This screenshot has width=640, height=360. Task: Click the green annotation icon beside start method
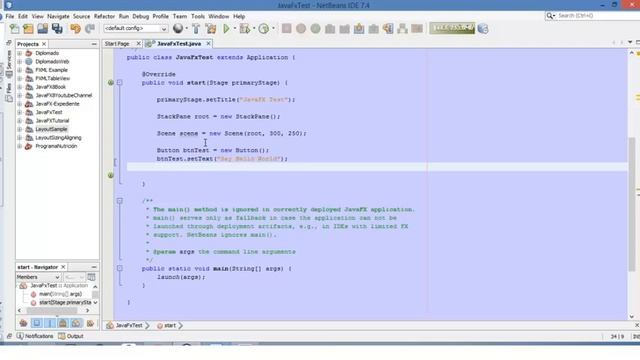(x=111, y=82)
